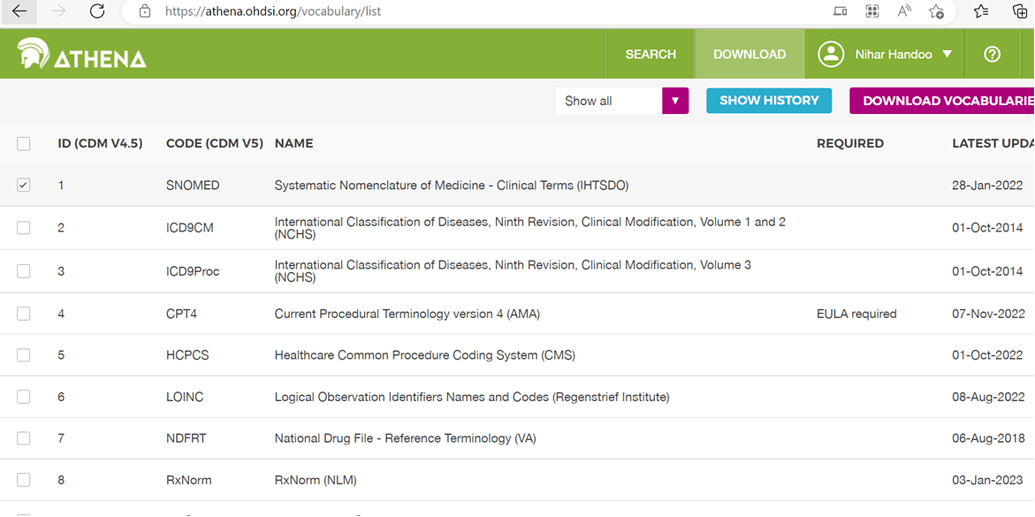The image size is (1035, 517).
Task: Open the Show all filter dropdown
Action: pyautogui.click(x=622, y=101)
